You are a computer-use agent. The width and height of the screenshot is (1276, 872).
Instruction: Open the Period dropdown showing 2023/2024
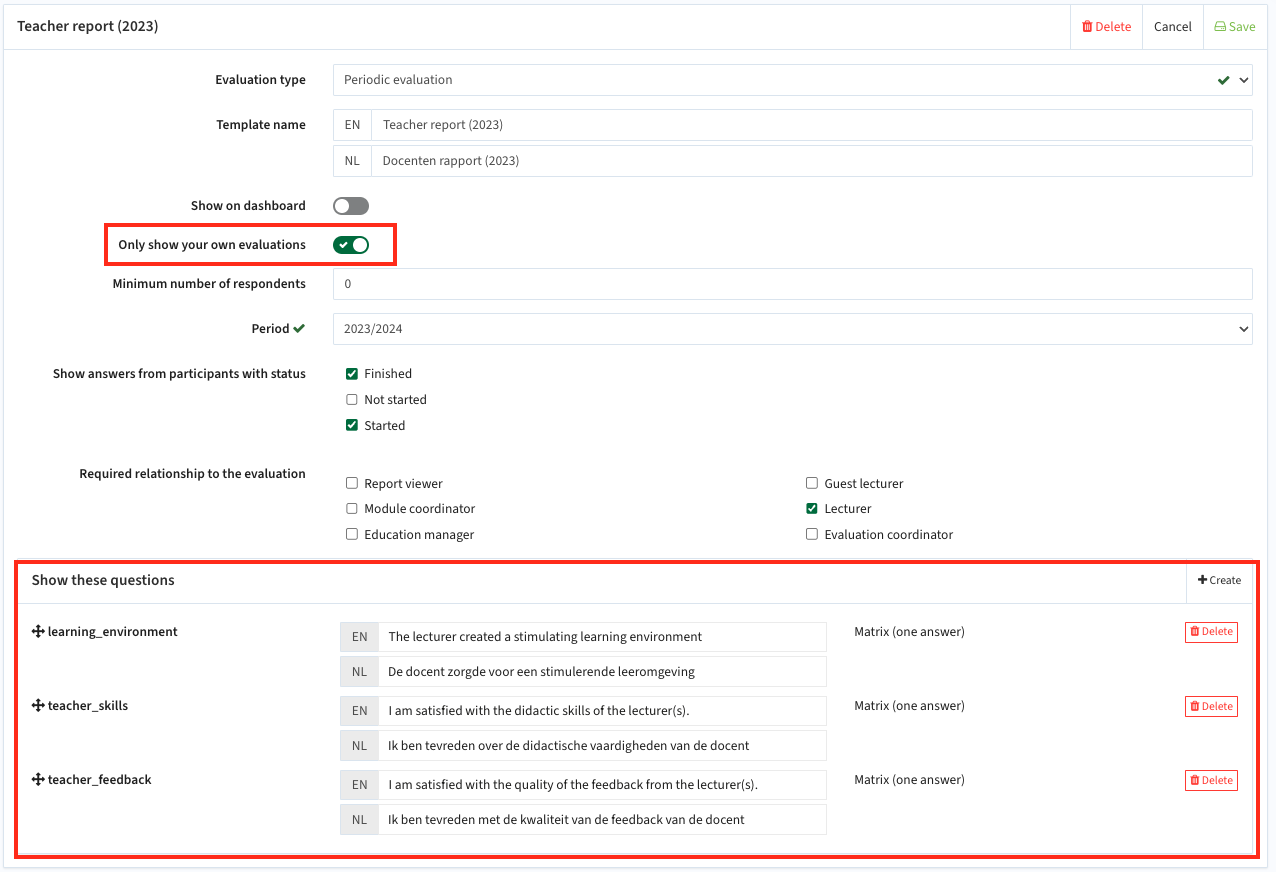pyautogui.click(x=792, y=329)
